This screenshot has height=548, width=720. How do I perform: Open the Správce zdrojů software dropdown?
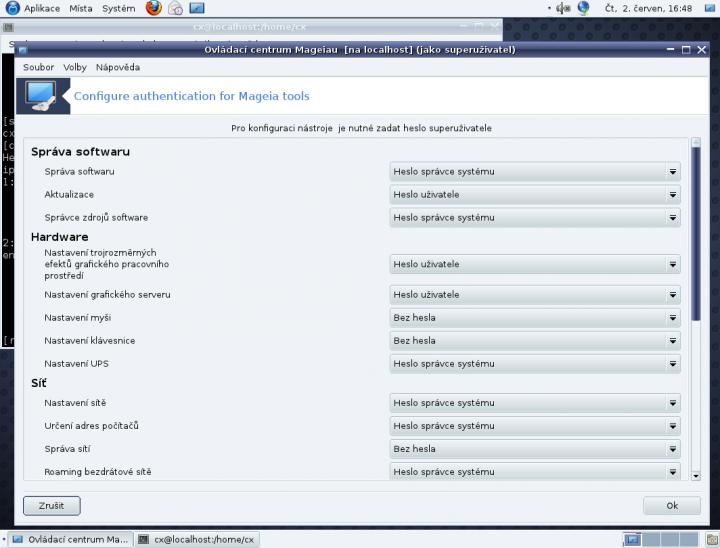(535, 217)
